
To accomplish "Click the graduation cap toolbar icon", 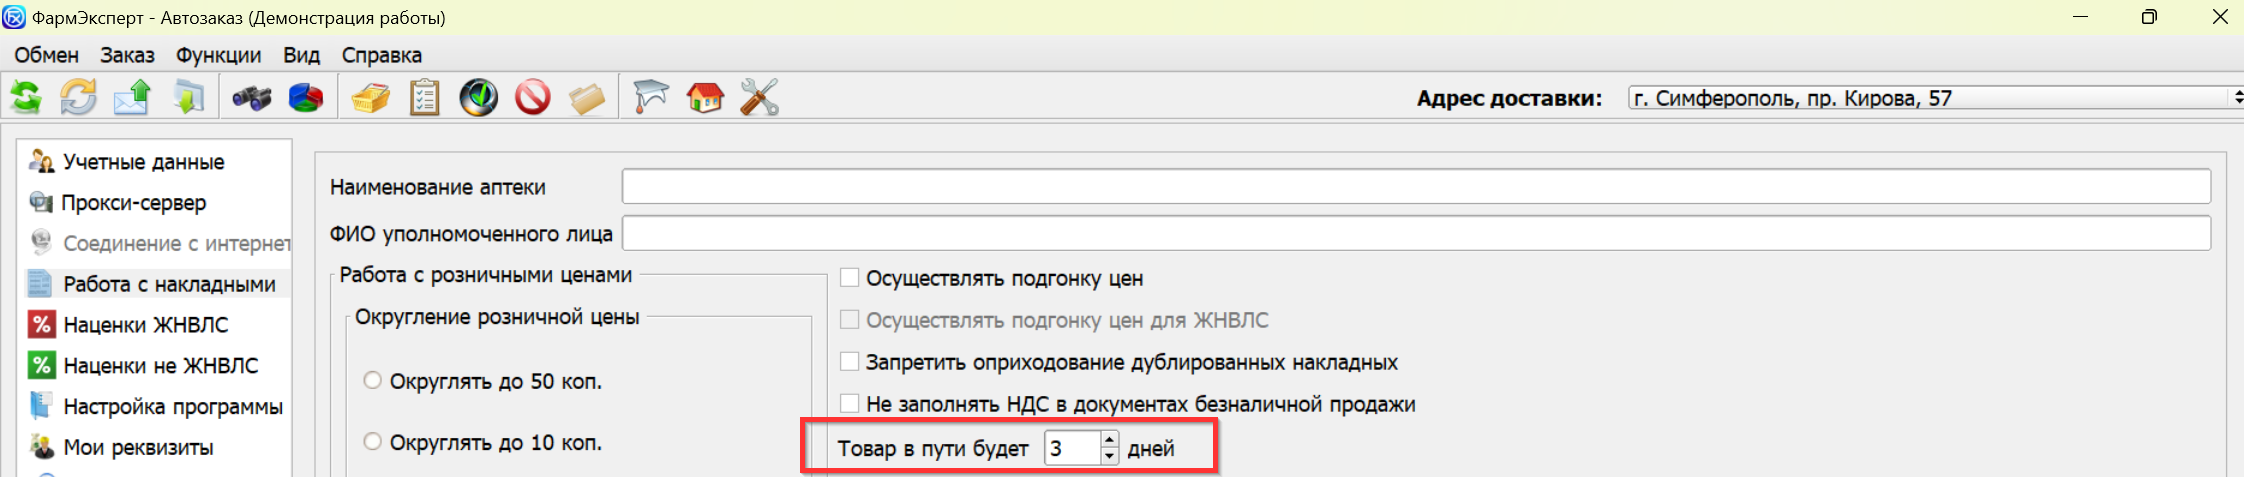I will pyautogui.click(x=650, y=98).
